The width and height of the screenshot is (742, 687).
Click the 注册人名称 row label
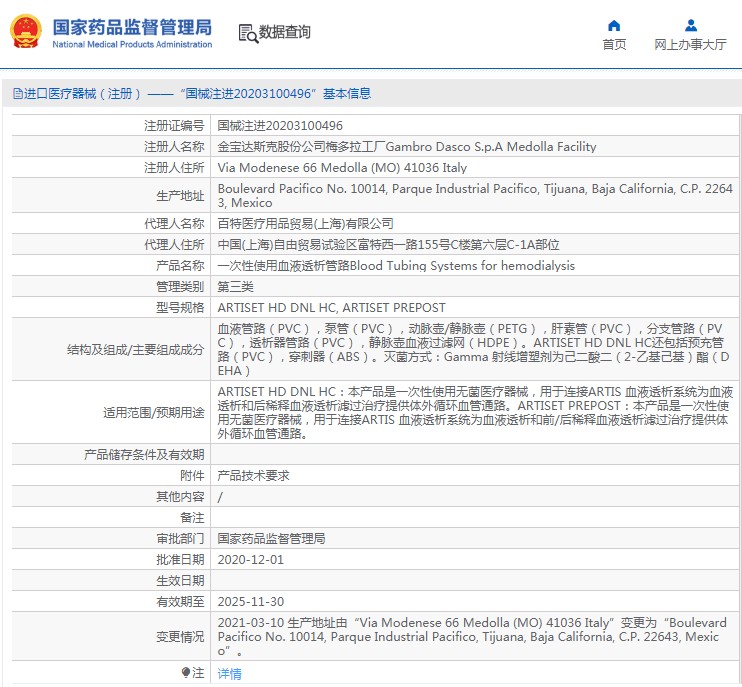coord(174,147)
